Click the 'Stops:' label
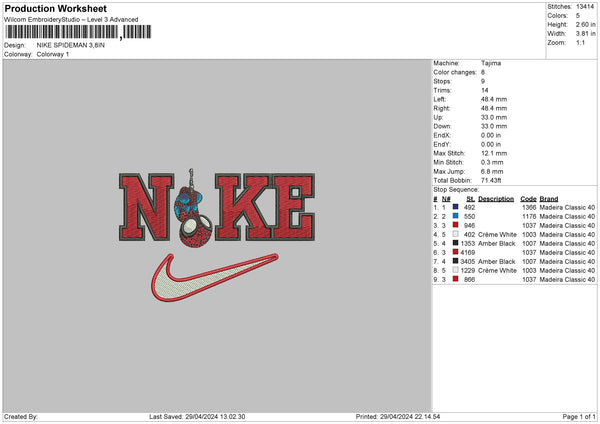The image size is (600, 424). coord(442,81)
